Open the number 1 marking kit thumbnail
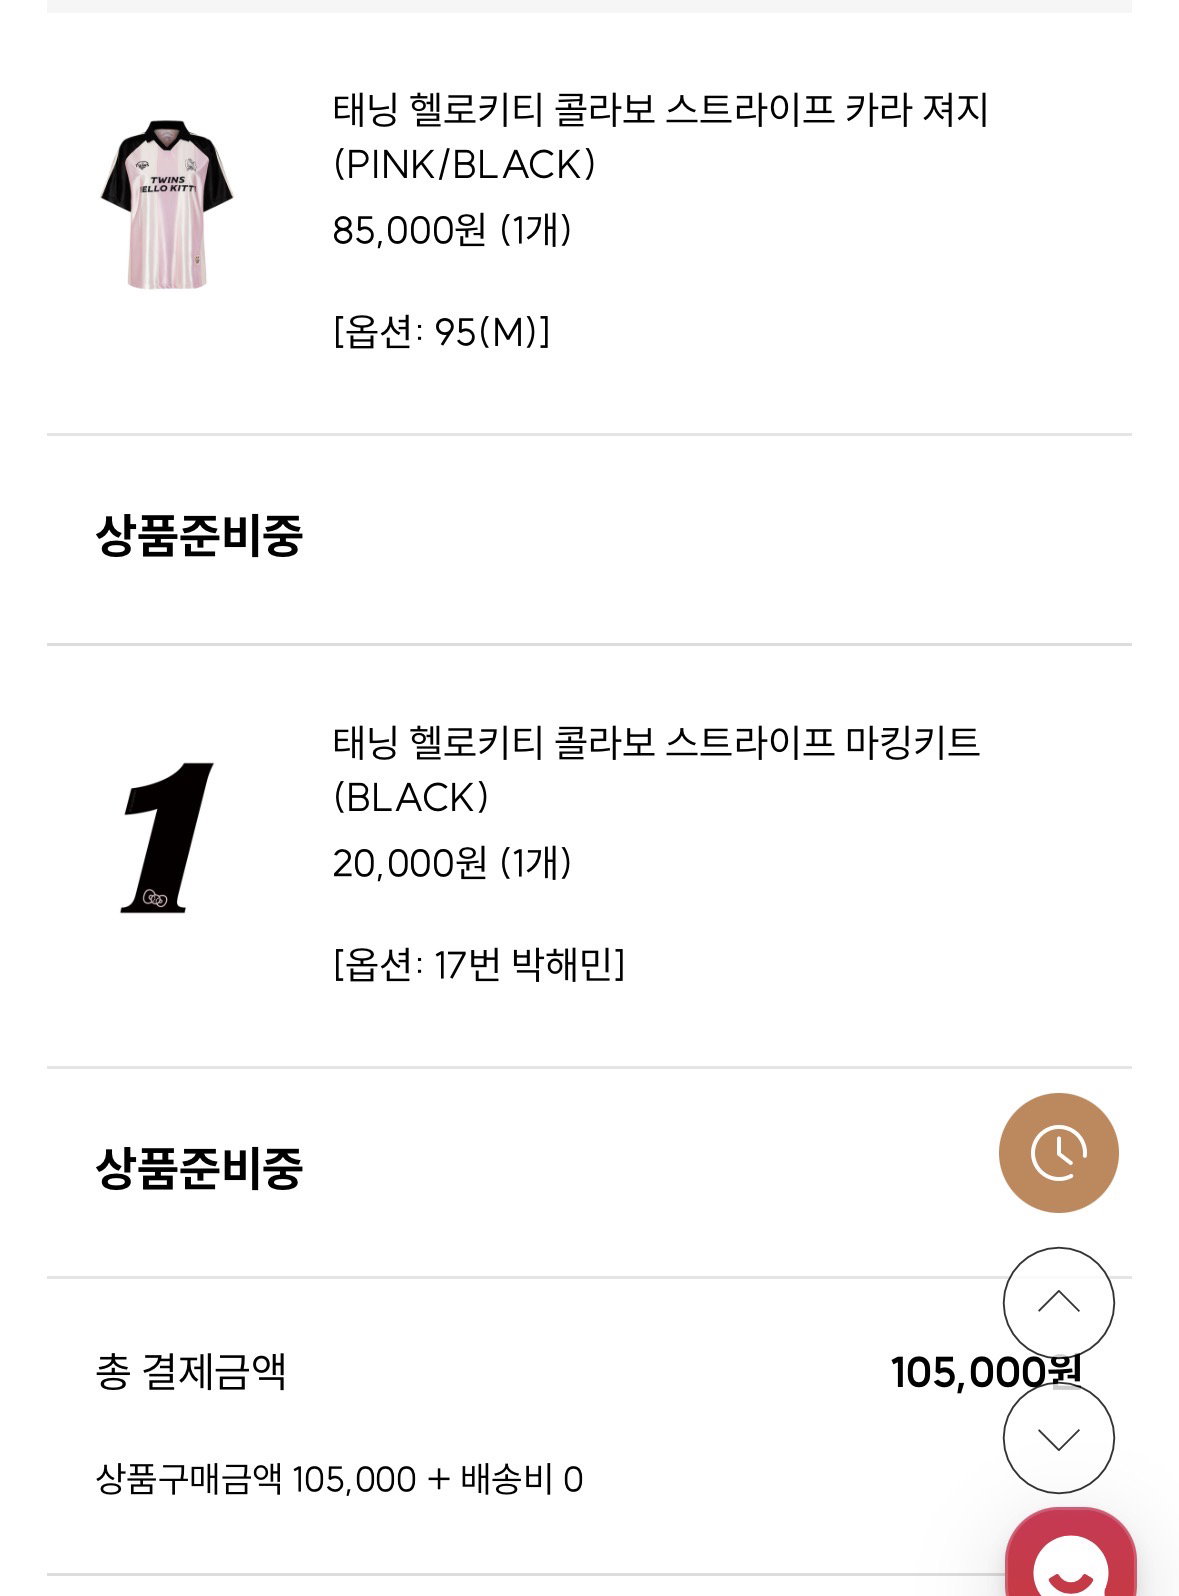 167,837
